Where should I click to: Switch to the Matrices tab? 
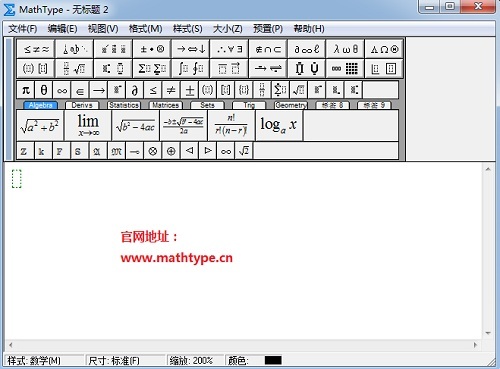166,105
